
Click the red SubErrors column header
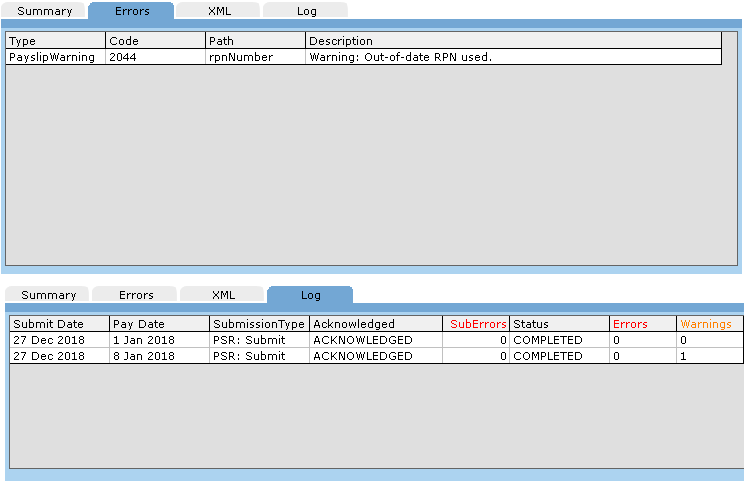pos(477,324)
